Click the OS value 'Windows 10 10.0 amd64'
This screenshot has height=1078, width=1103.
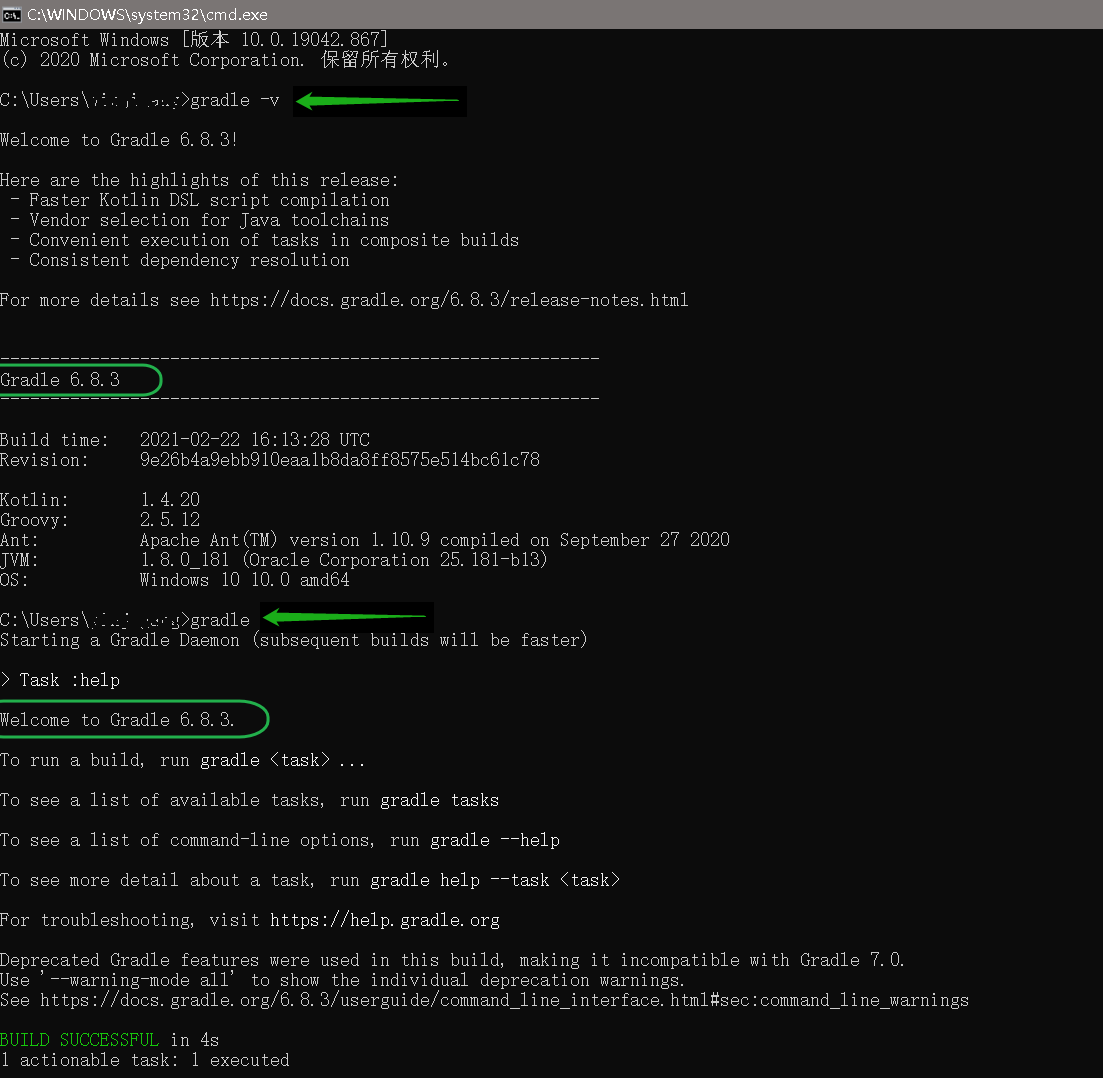(245, 580)
